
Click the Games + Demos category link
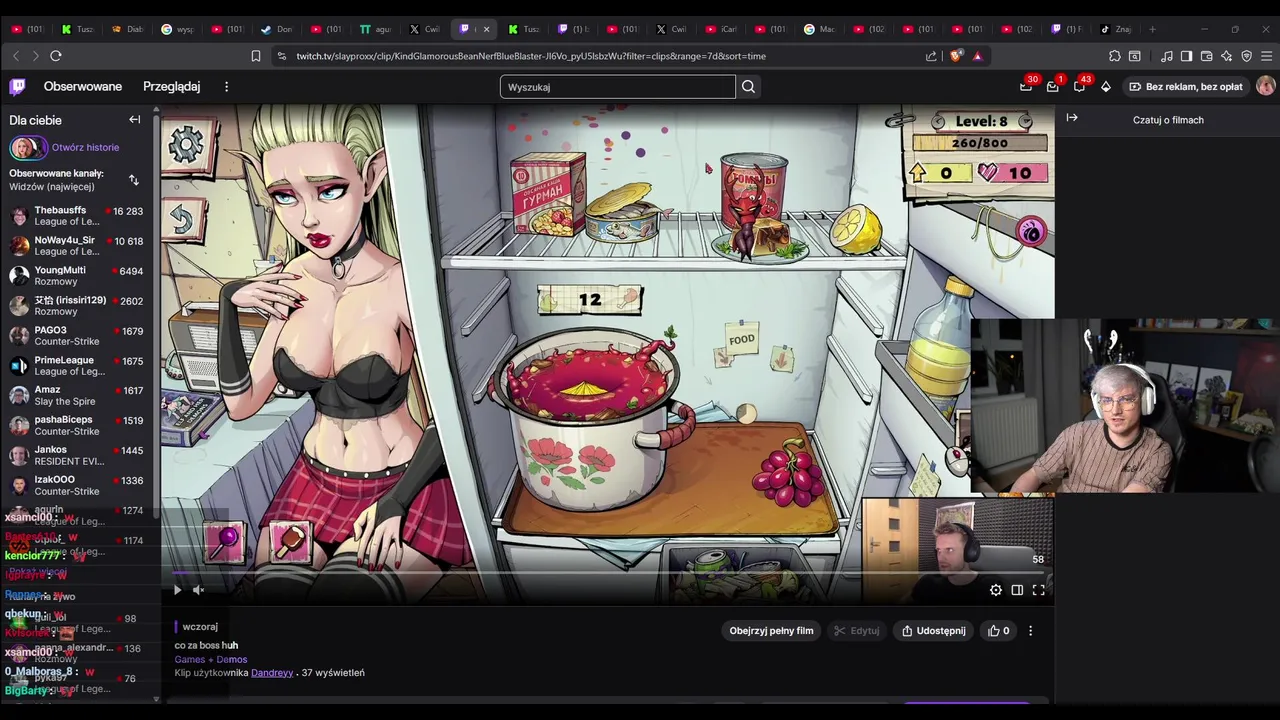[211, 659]
